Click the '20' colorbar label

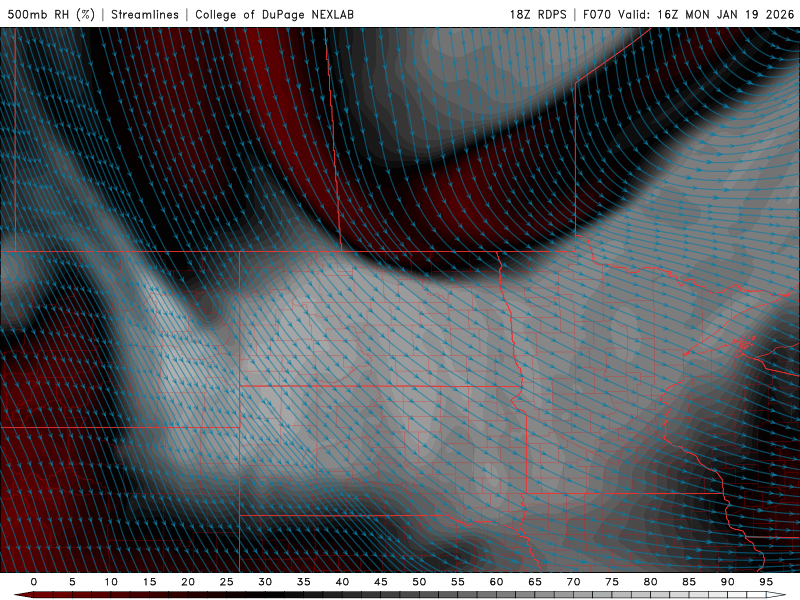[188, 582]
